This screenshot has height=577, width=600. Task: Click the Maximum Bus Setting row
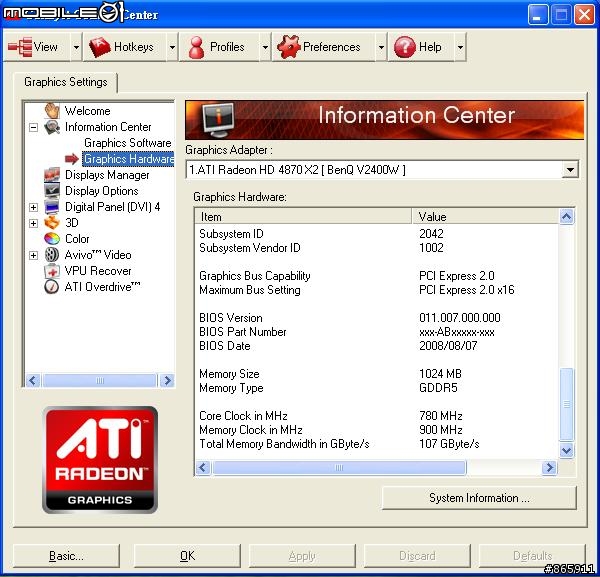[x=377, y=290]
